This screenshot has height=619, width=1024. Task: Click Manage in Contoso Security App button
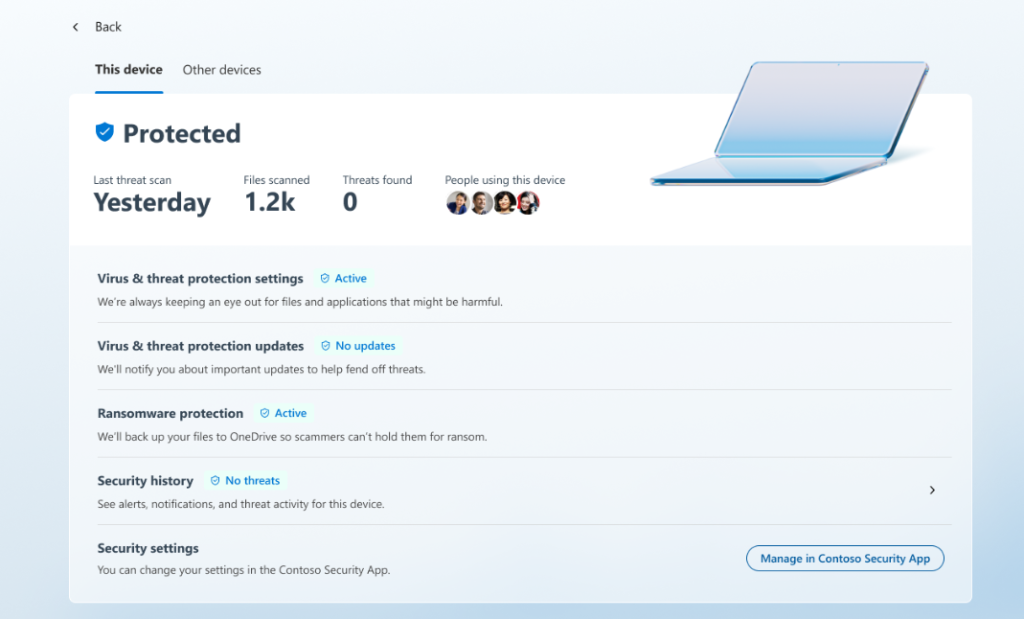click(x=845, y=559)
